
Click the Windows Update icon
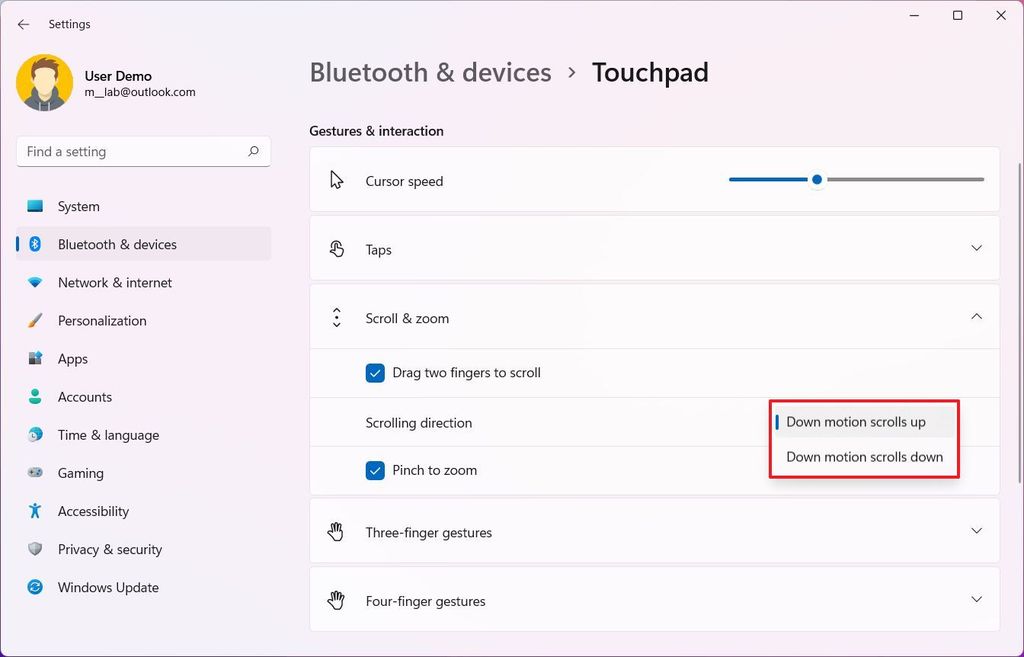click(x=33, y=587)
